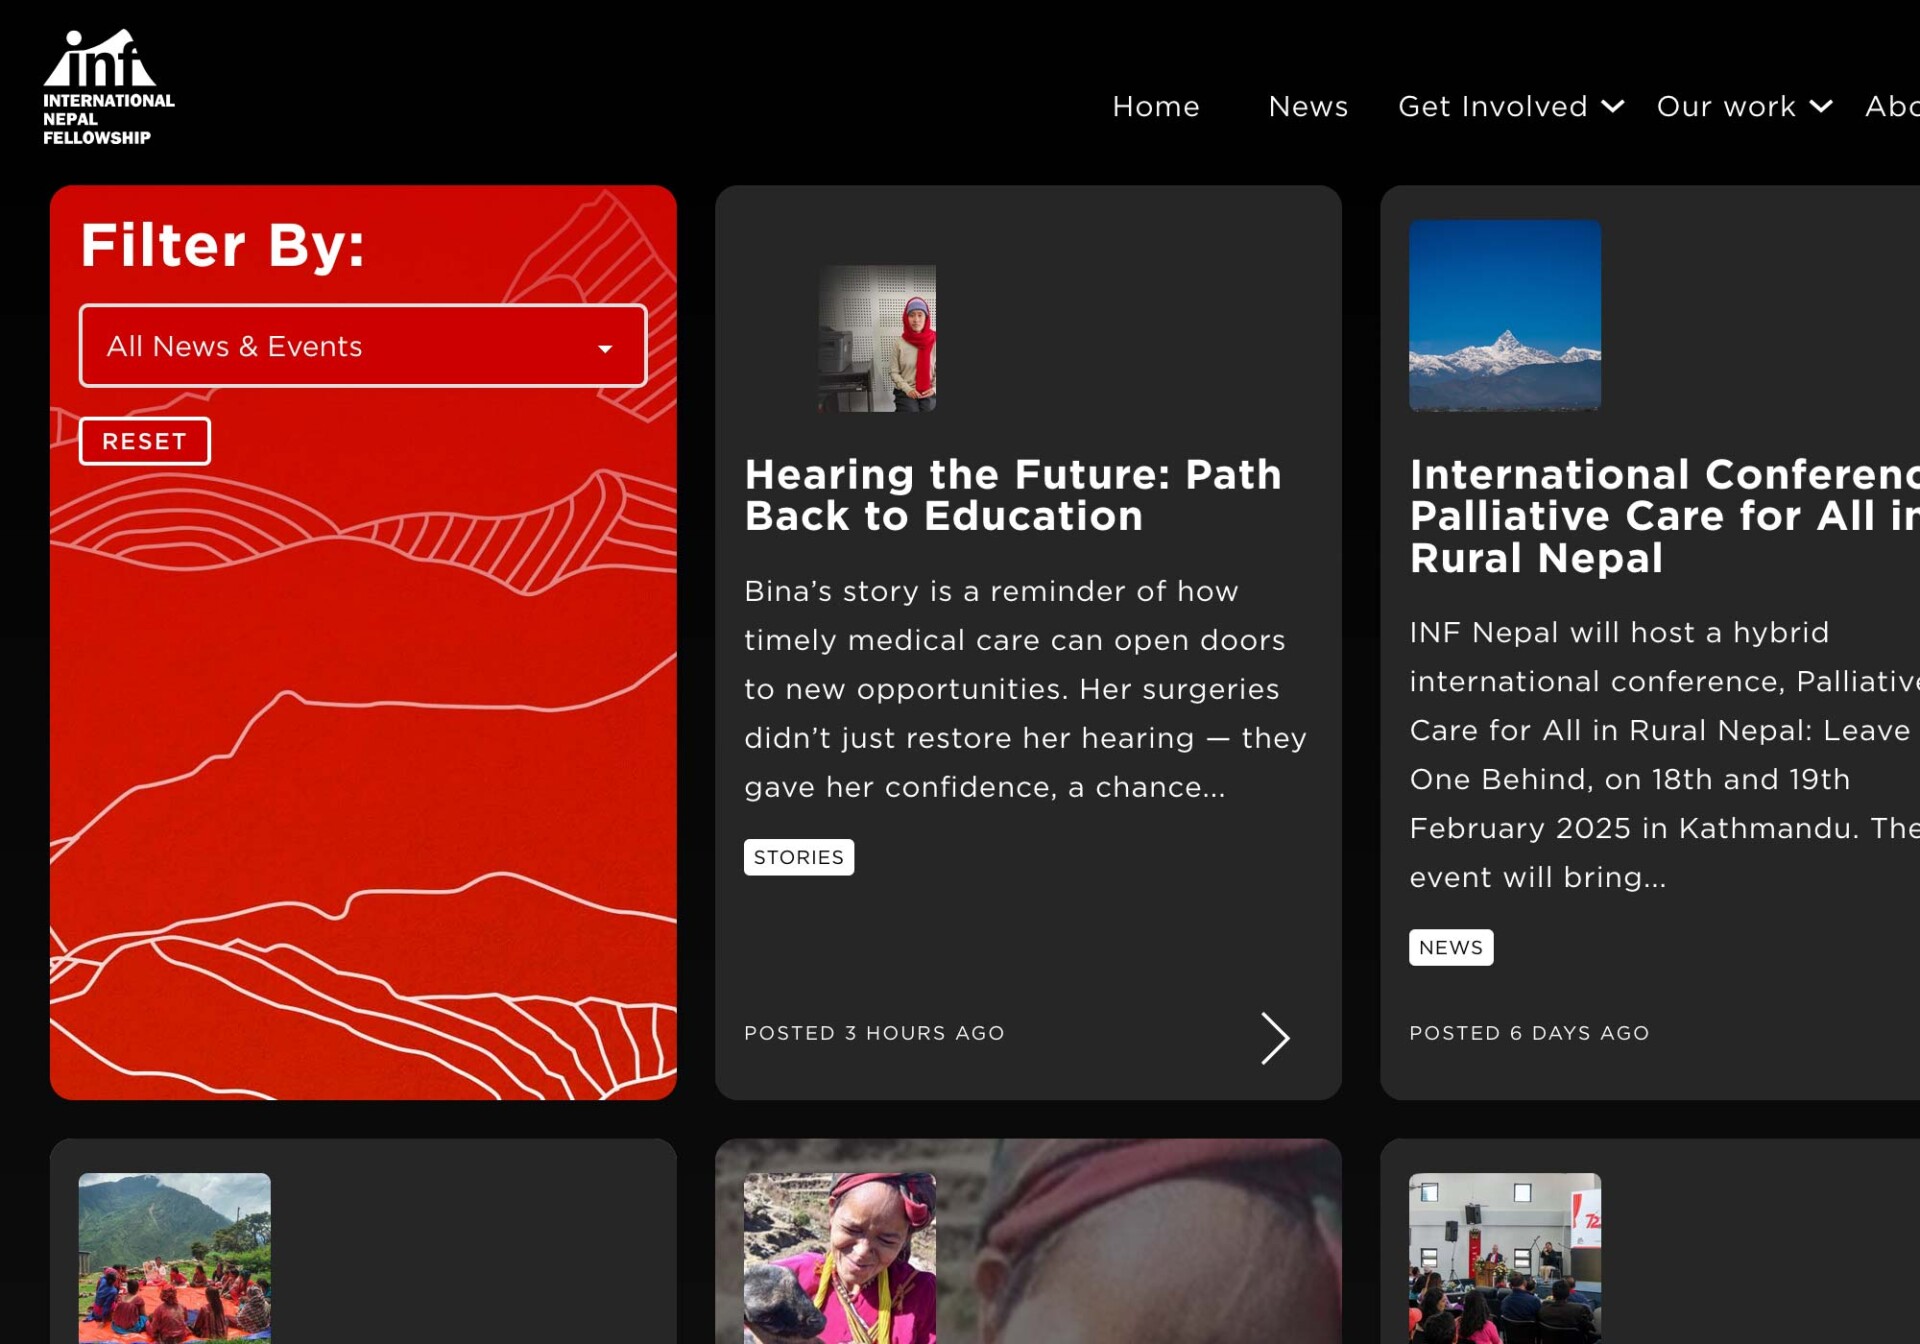Image resolution: width=1920 pixels, height=1344 pixels.
Task: Click the right arrow on Hearing the Future card
Action: 1275,1038
